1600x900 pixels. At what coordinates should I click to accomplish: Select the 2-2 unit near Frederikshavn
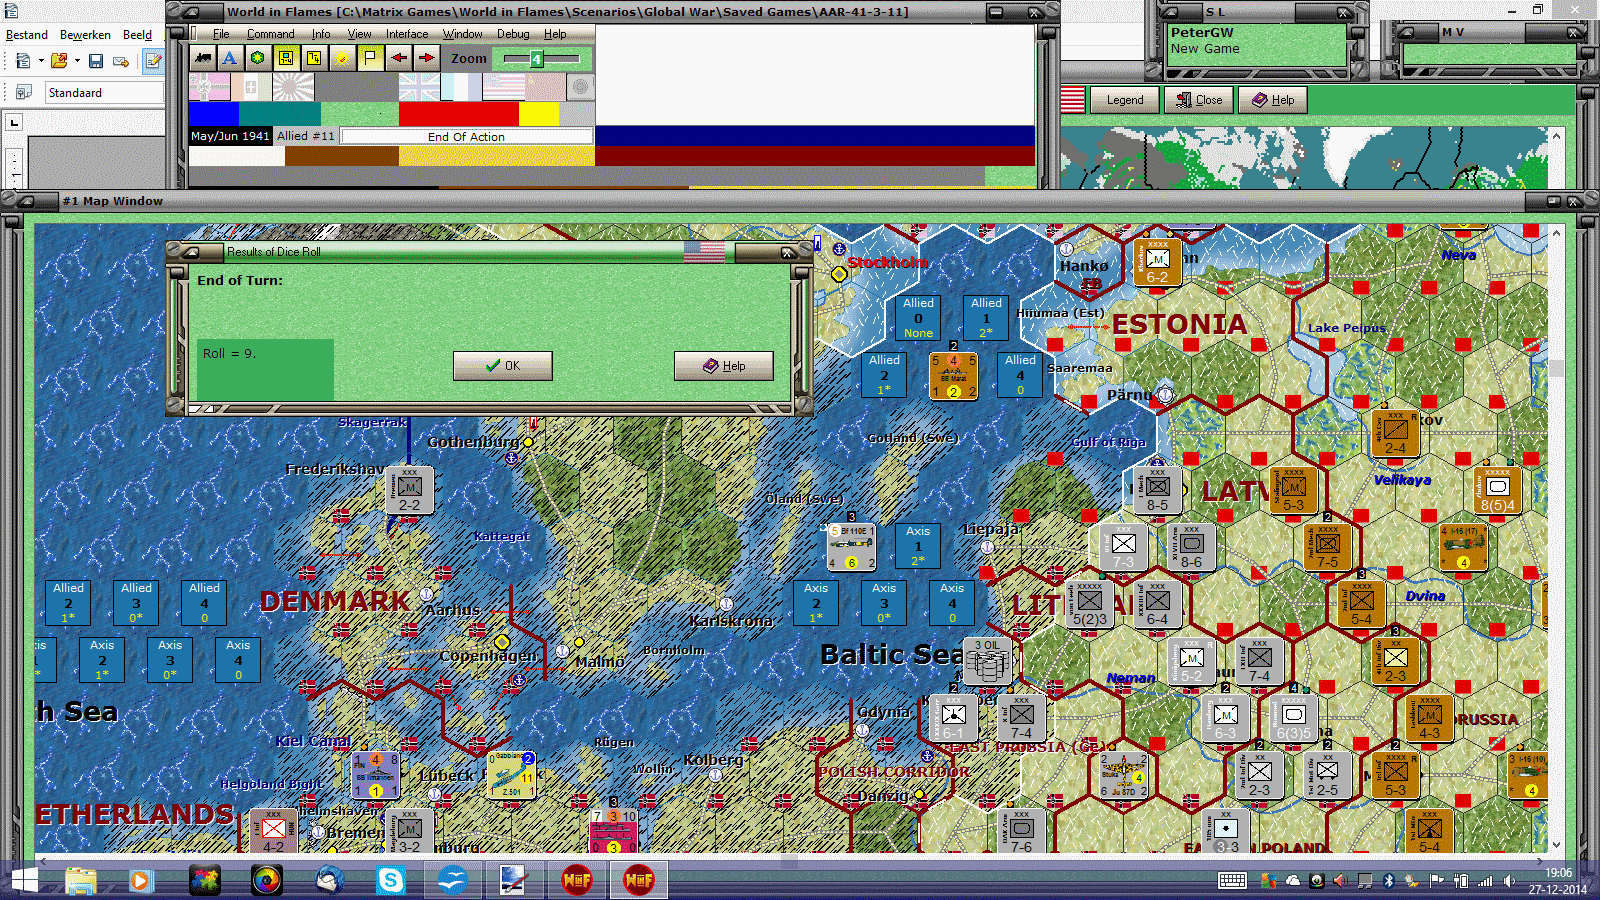tap(410, 491)
